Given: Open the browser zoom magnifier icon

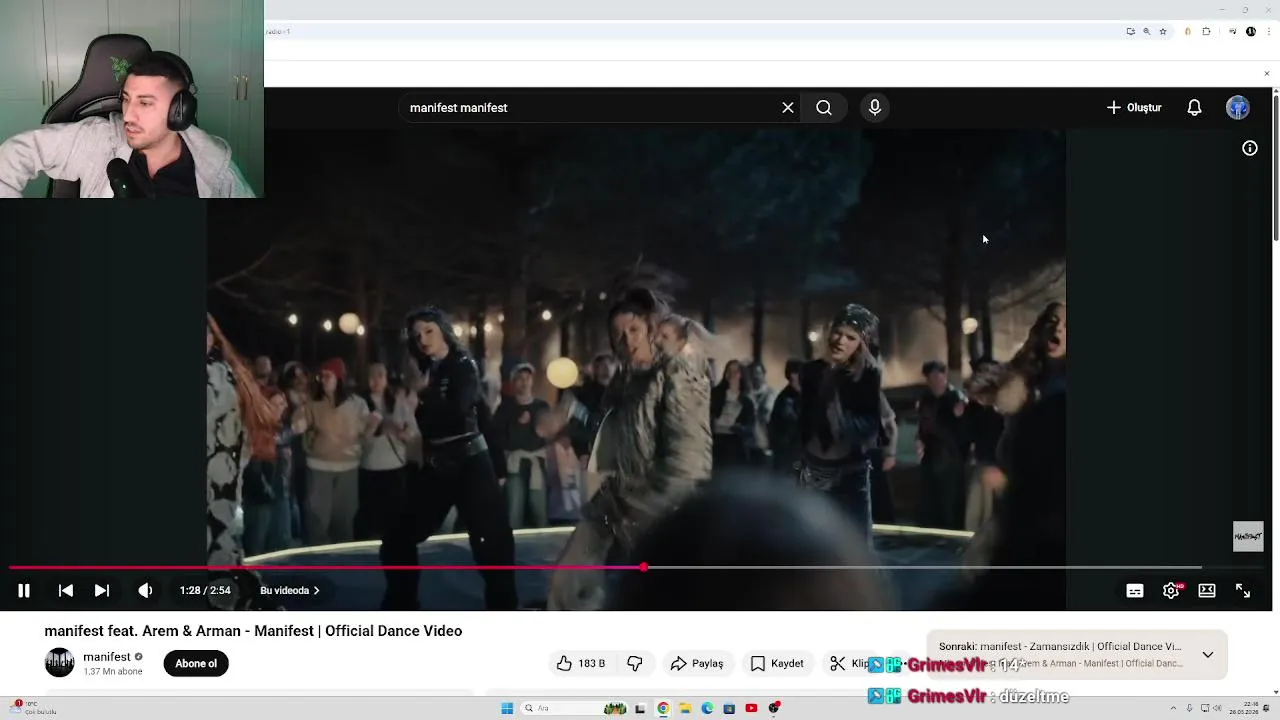Looking at the screenshot, I should pos(1147,31).
